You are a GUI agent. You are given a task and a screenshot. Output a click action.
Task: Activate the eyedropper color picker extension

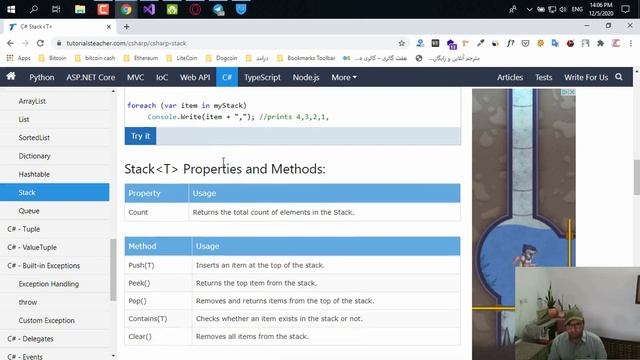click(480, 43)
